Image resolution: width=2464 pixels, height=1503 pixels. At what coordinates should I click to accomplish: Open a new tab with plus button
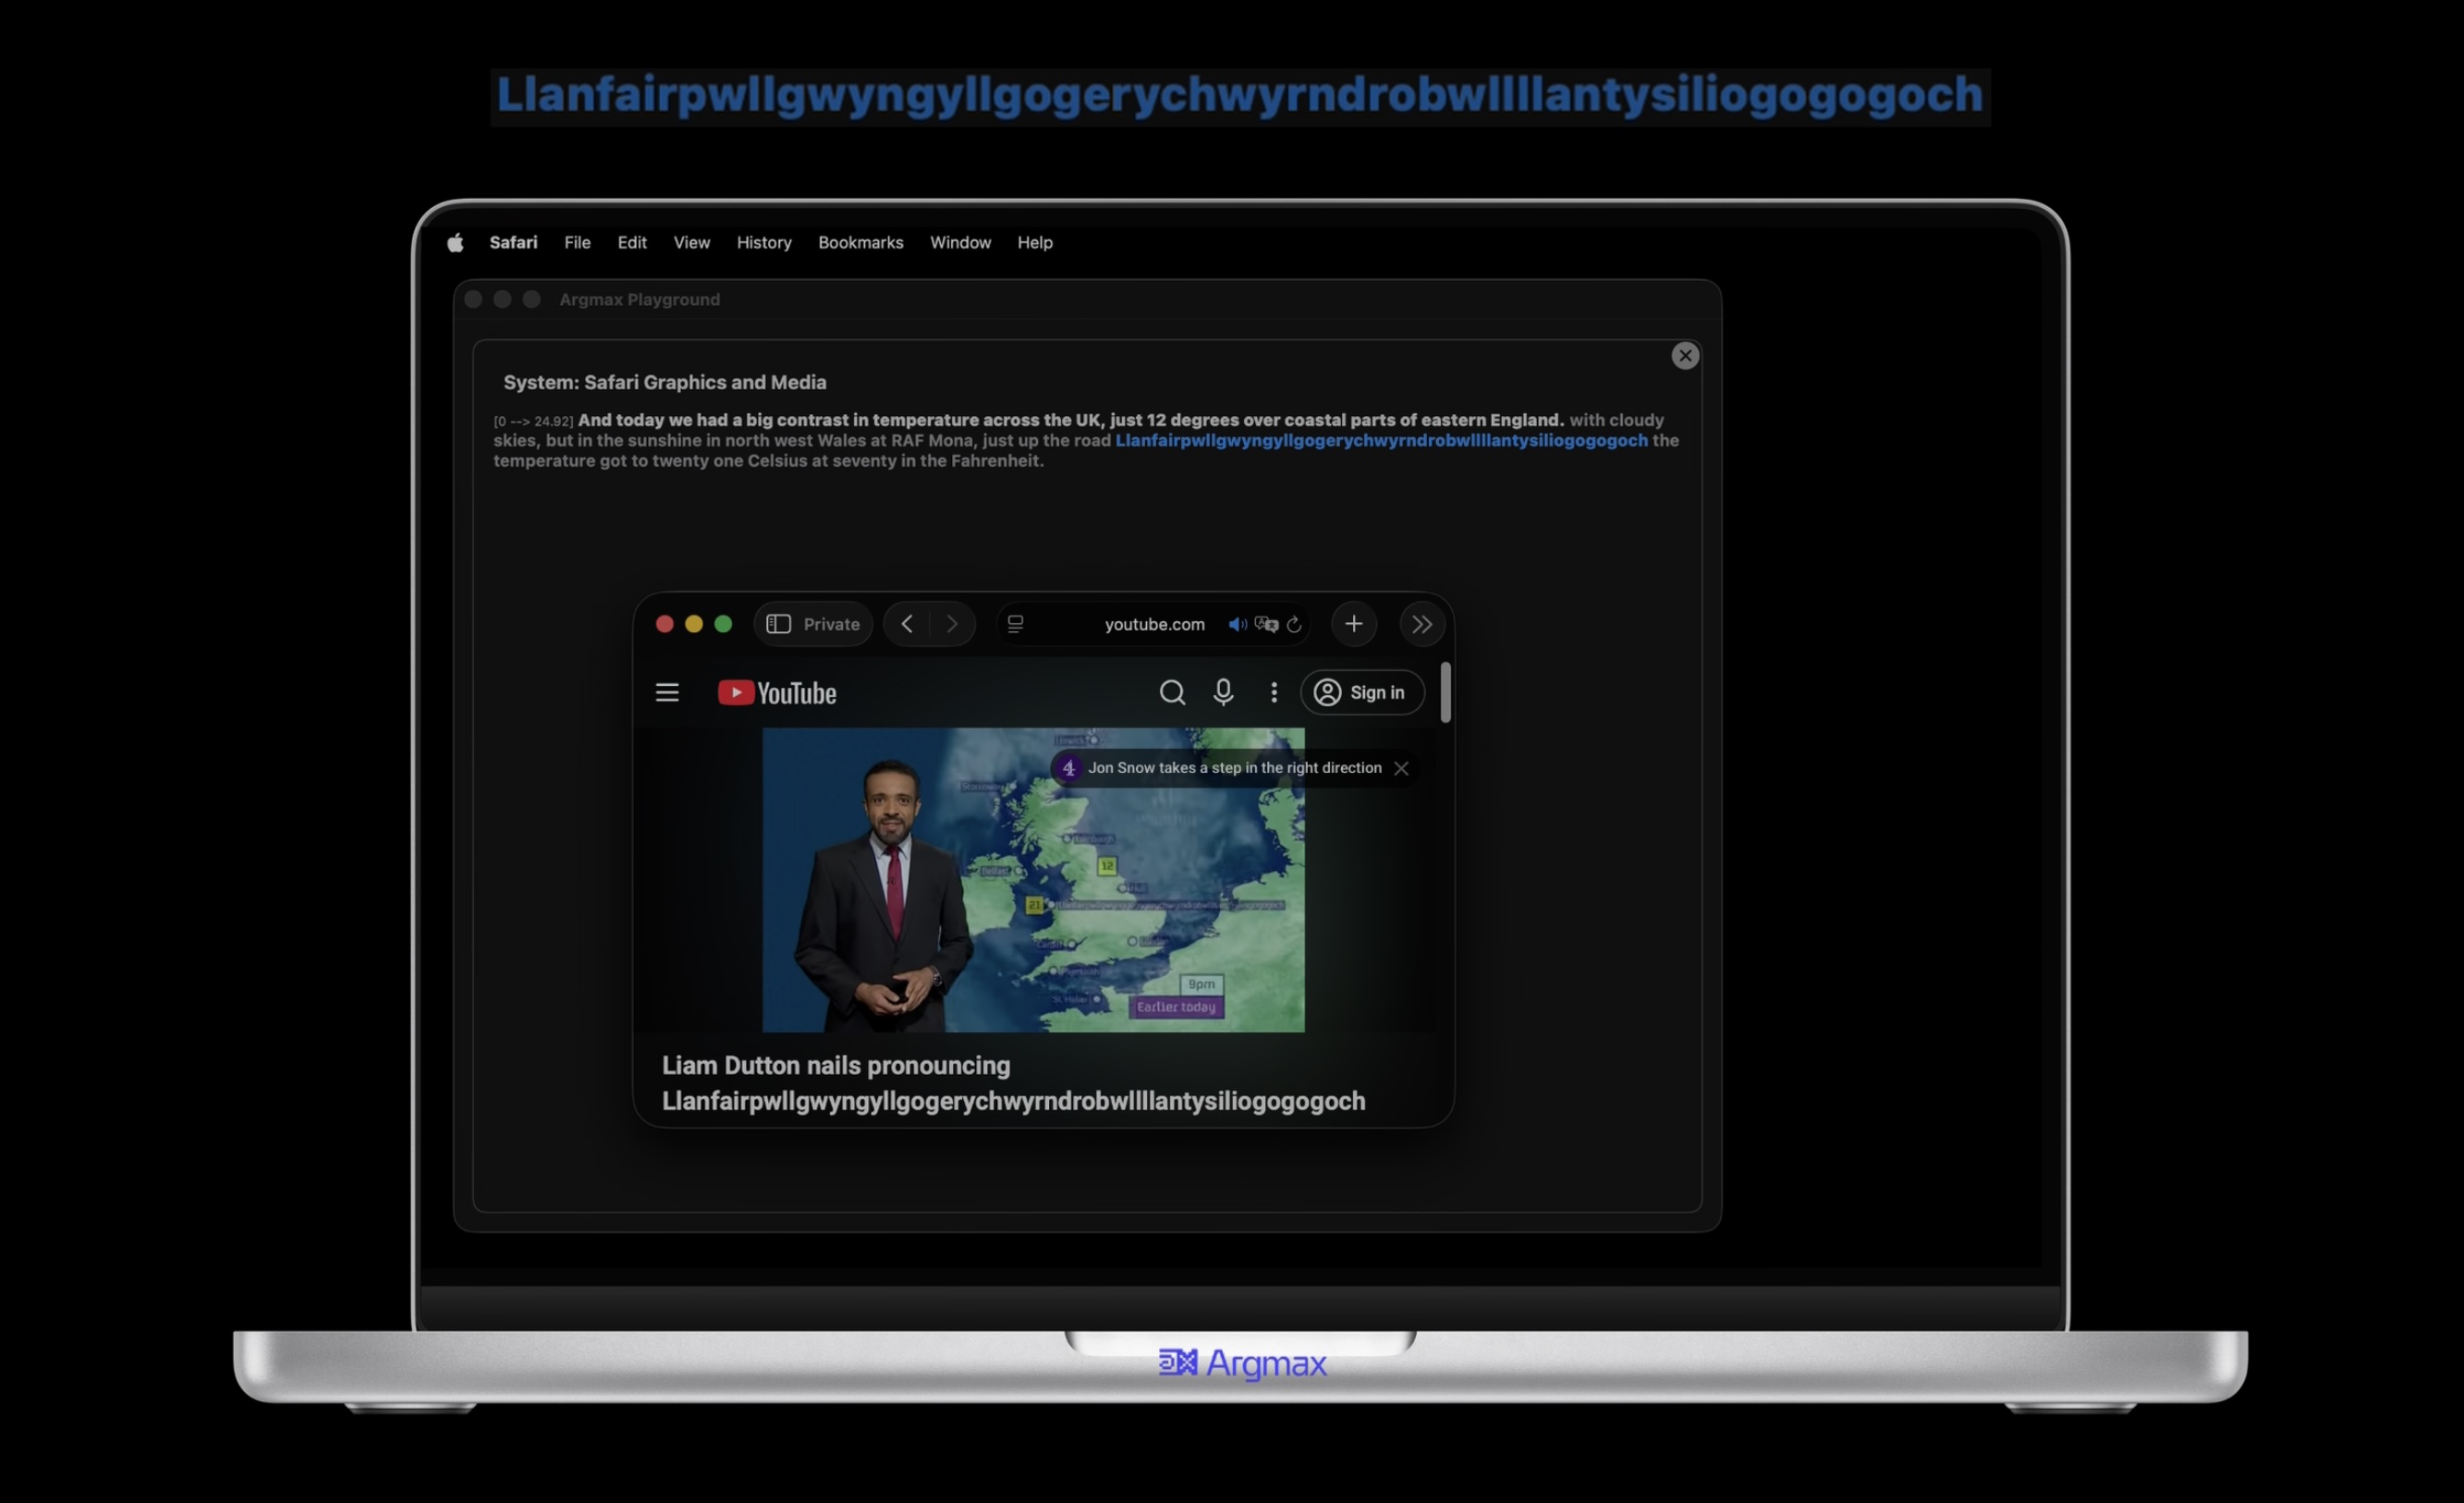(1353, 624)
